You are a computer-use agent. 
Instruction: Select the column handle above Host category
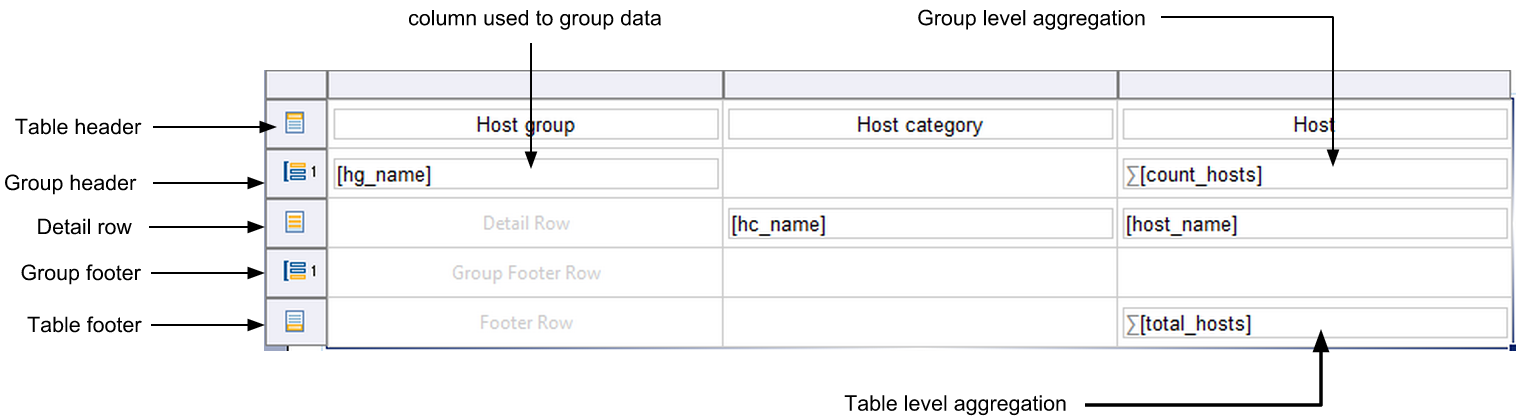point(920,84)
